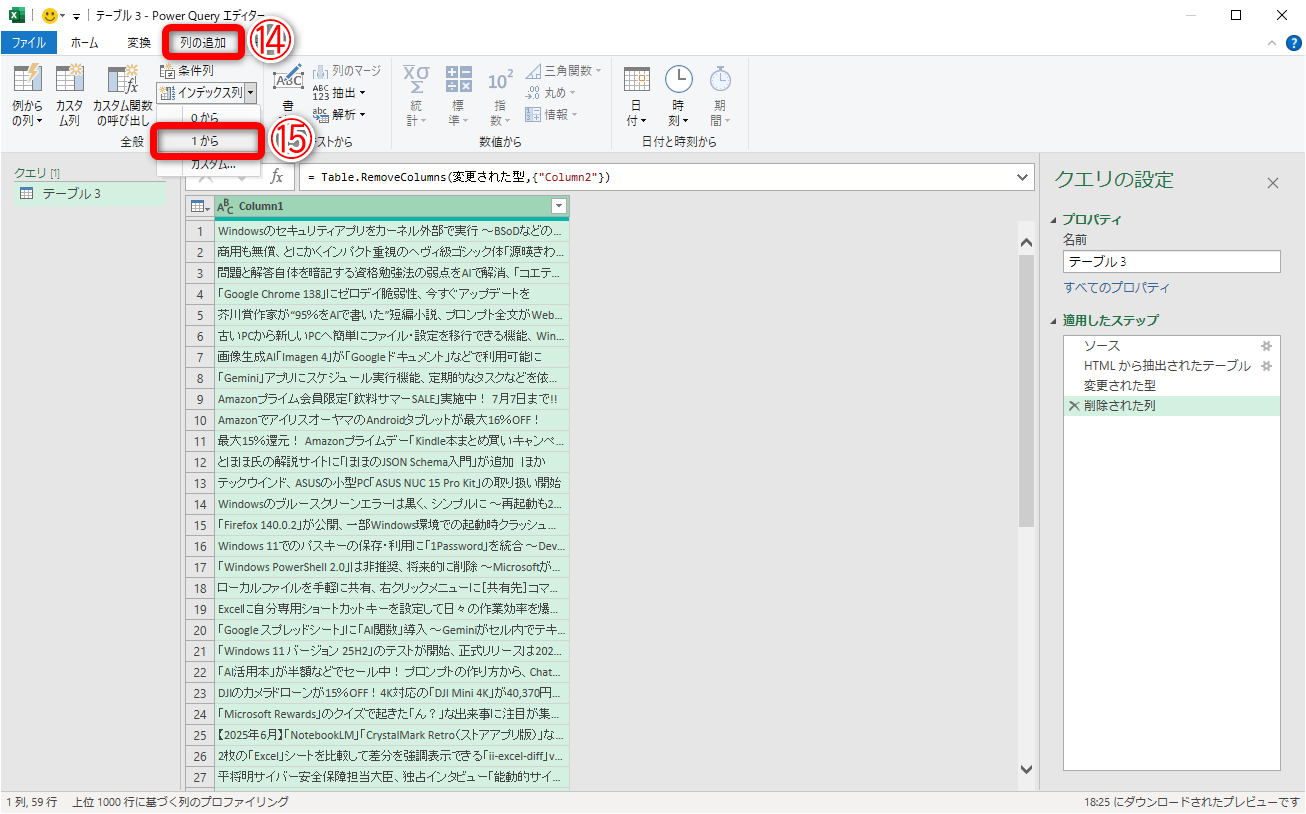Screen dimensions: 1306x814
Task: Switch to the ホーム ribbon tab
Action: (84, 42)
